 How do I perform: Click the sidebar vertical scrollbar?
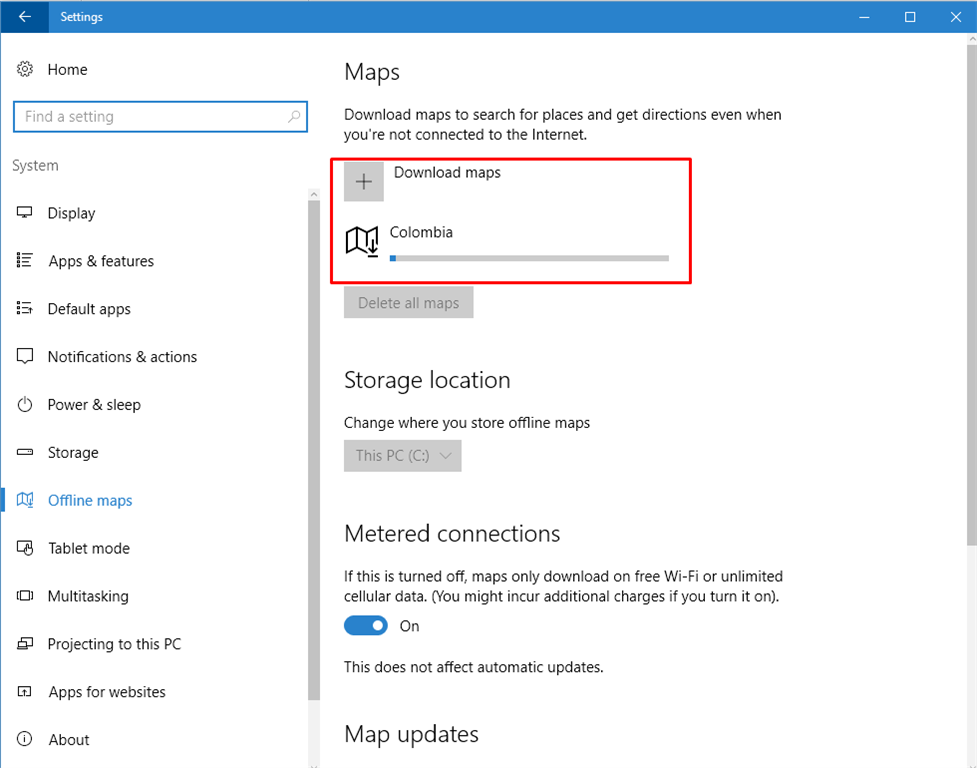click(x=314, y=450)
